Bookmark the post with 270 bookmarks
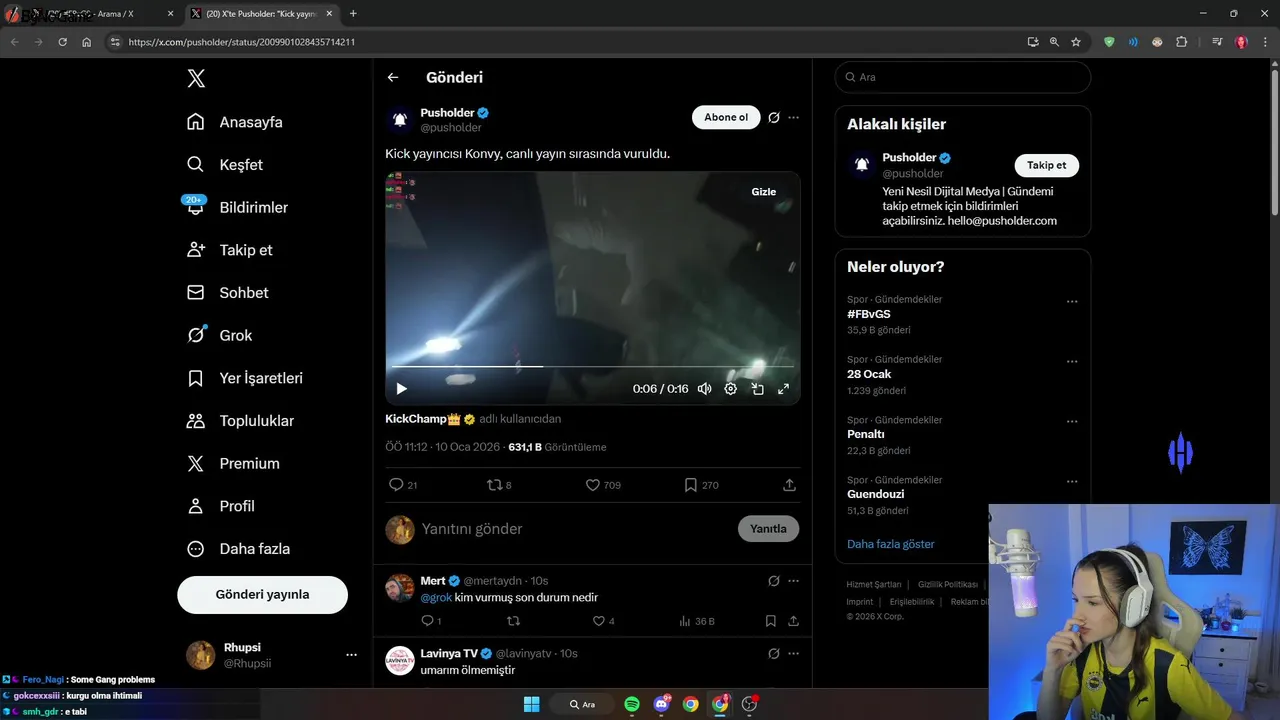Screen dimensions: 1280x720 pyautogui.click(x=701, y=485)
